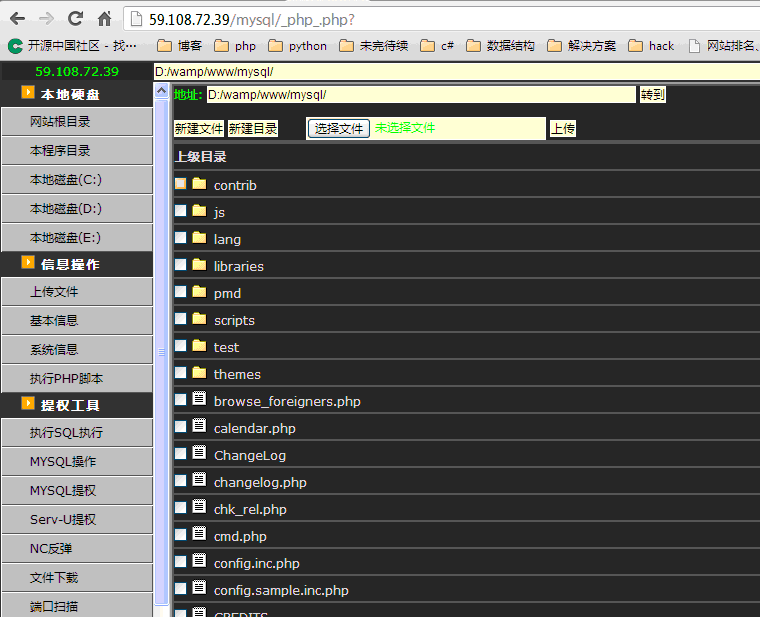Viewport: 760px width, 617px height.
Task: Click 新建目录 to create a directory
Action: pyautogui.click(x=253, y=128)
